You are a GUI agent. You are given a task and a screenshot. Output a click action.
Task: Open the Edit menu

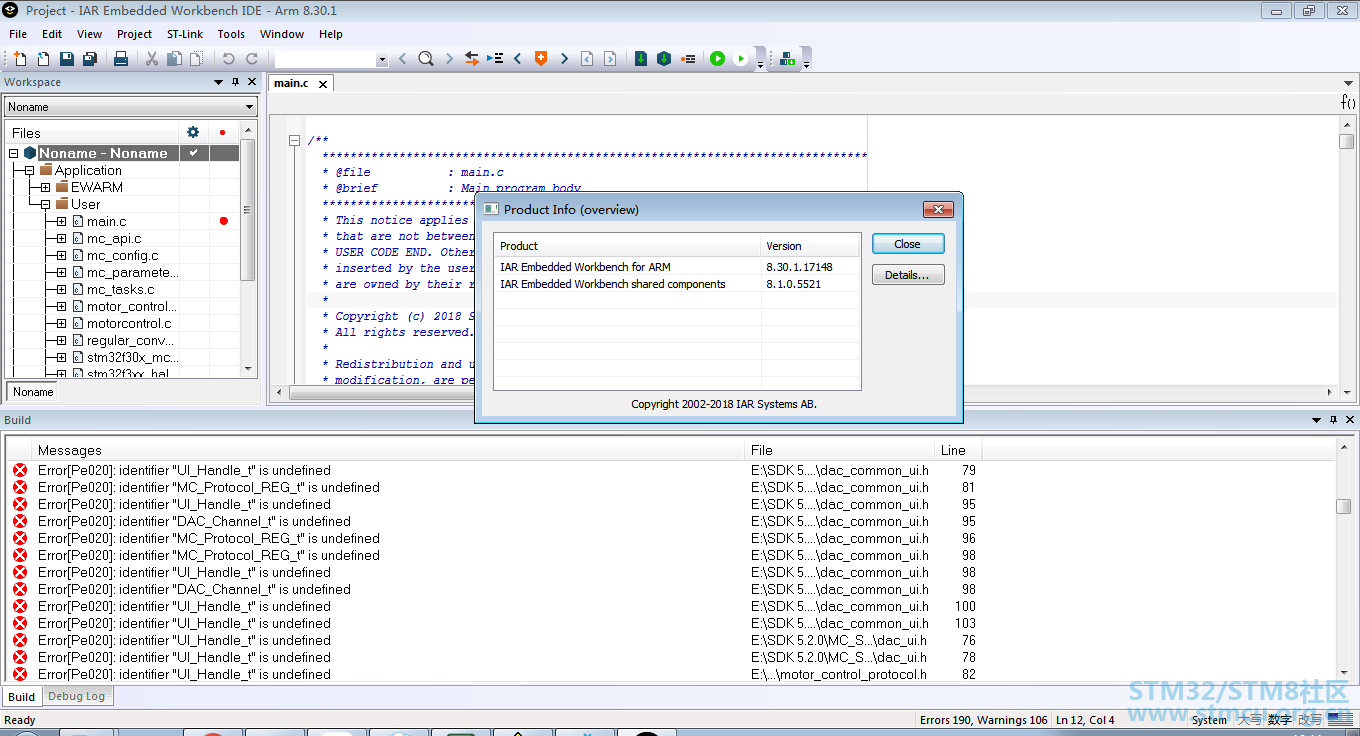(52, 34)
